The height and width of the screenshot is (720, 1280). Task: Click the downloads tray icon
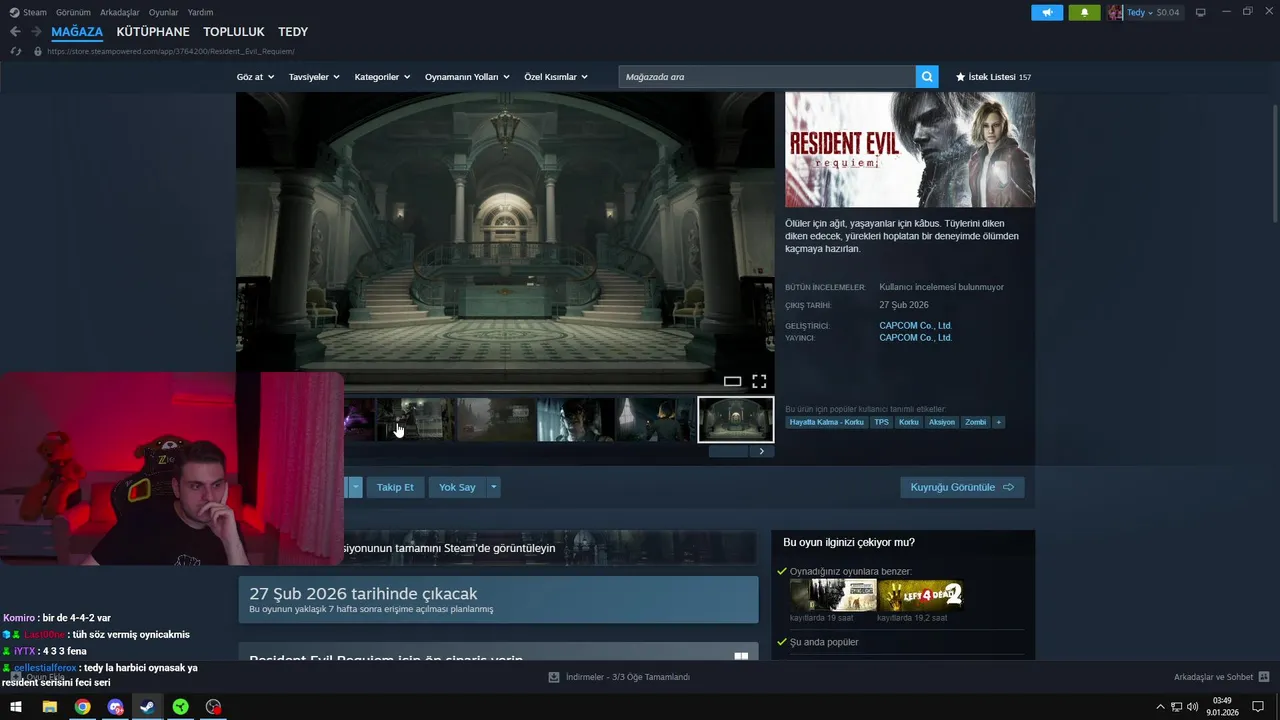tap(553, 677)
